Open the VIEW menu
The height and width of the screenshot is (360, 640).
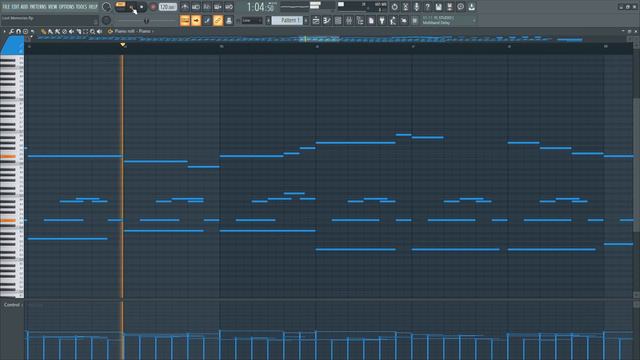coord(53,7)
